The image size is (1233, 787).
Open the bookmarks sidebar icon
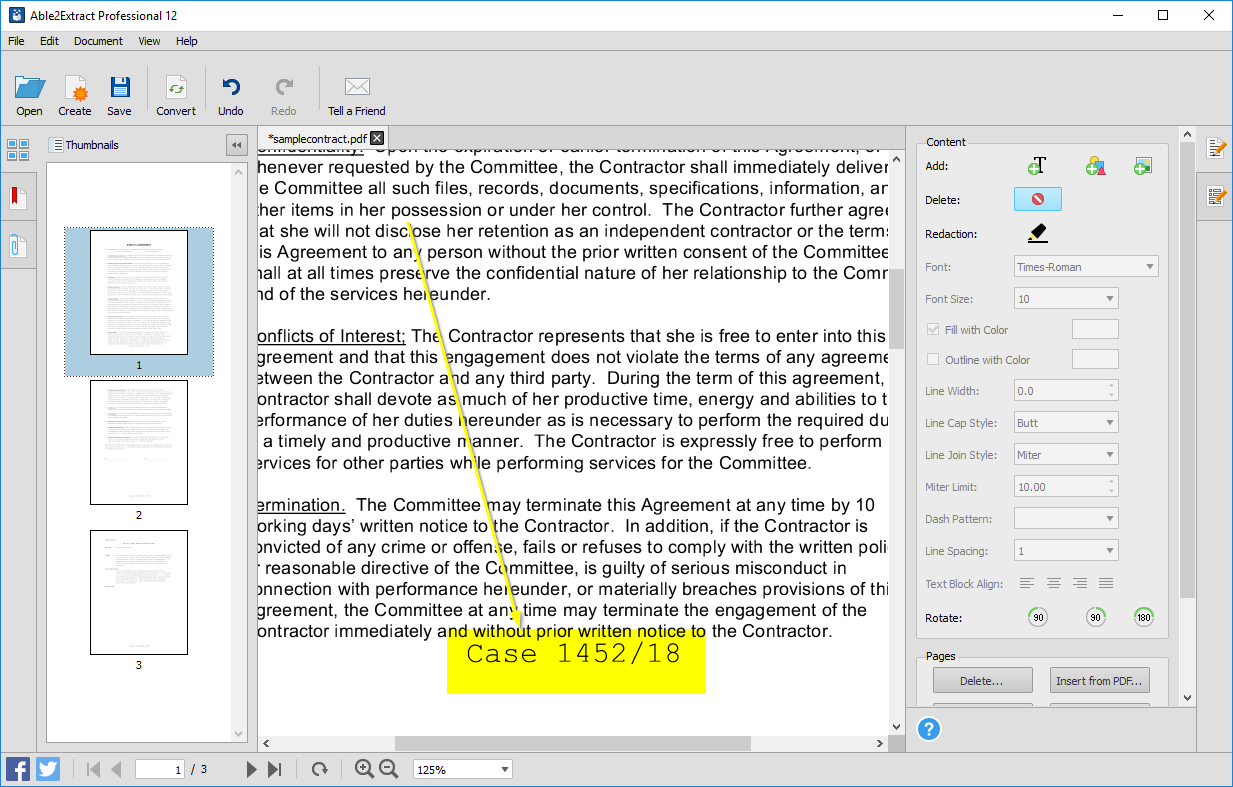(x=18, y=197)
